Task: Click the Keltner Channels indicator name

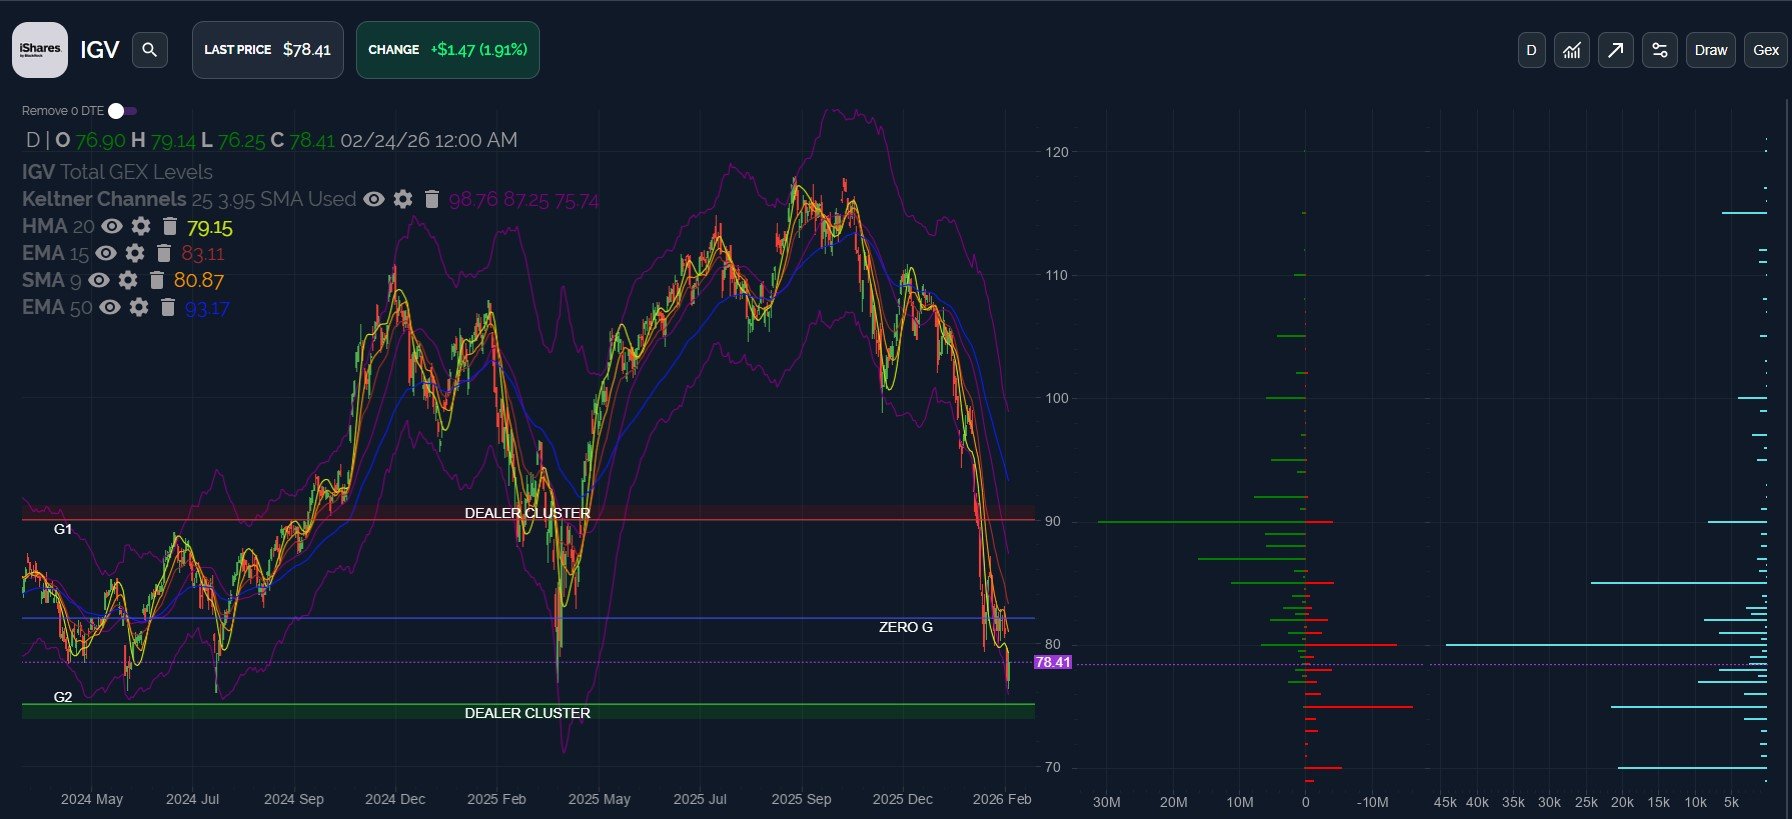Action: [x=104, y=199]
